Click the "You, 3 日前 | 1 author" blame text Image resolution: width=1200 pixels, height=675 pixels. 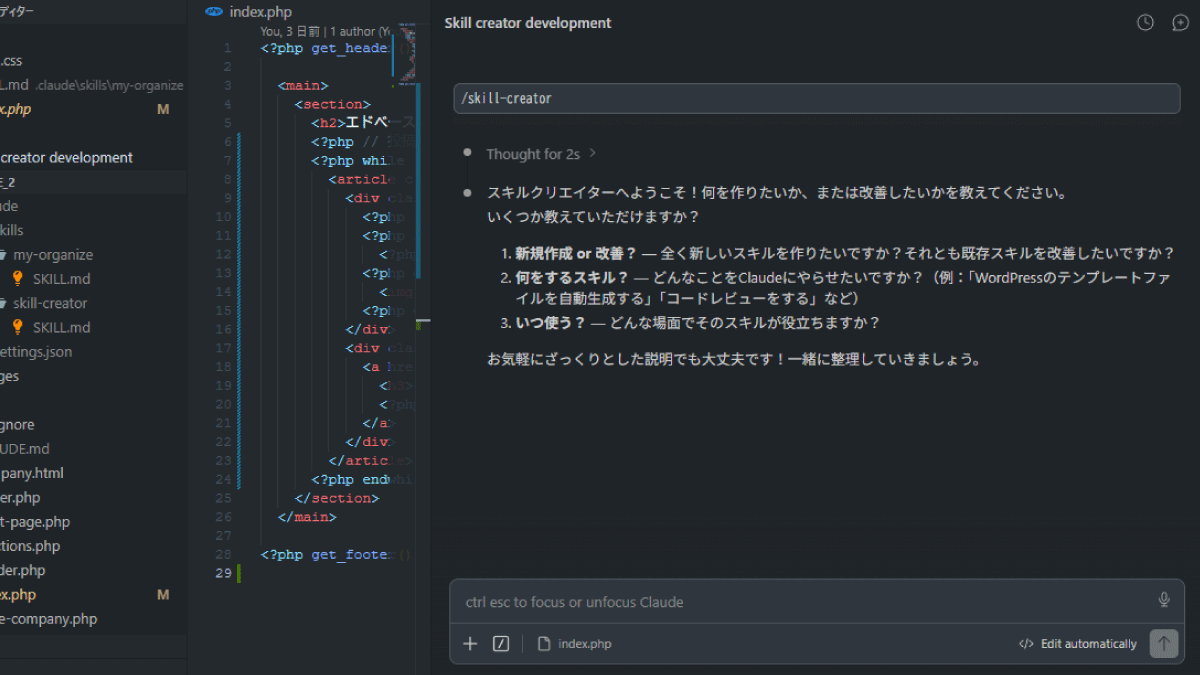324,31
